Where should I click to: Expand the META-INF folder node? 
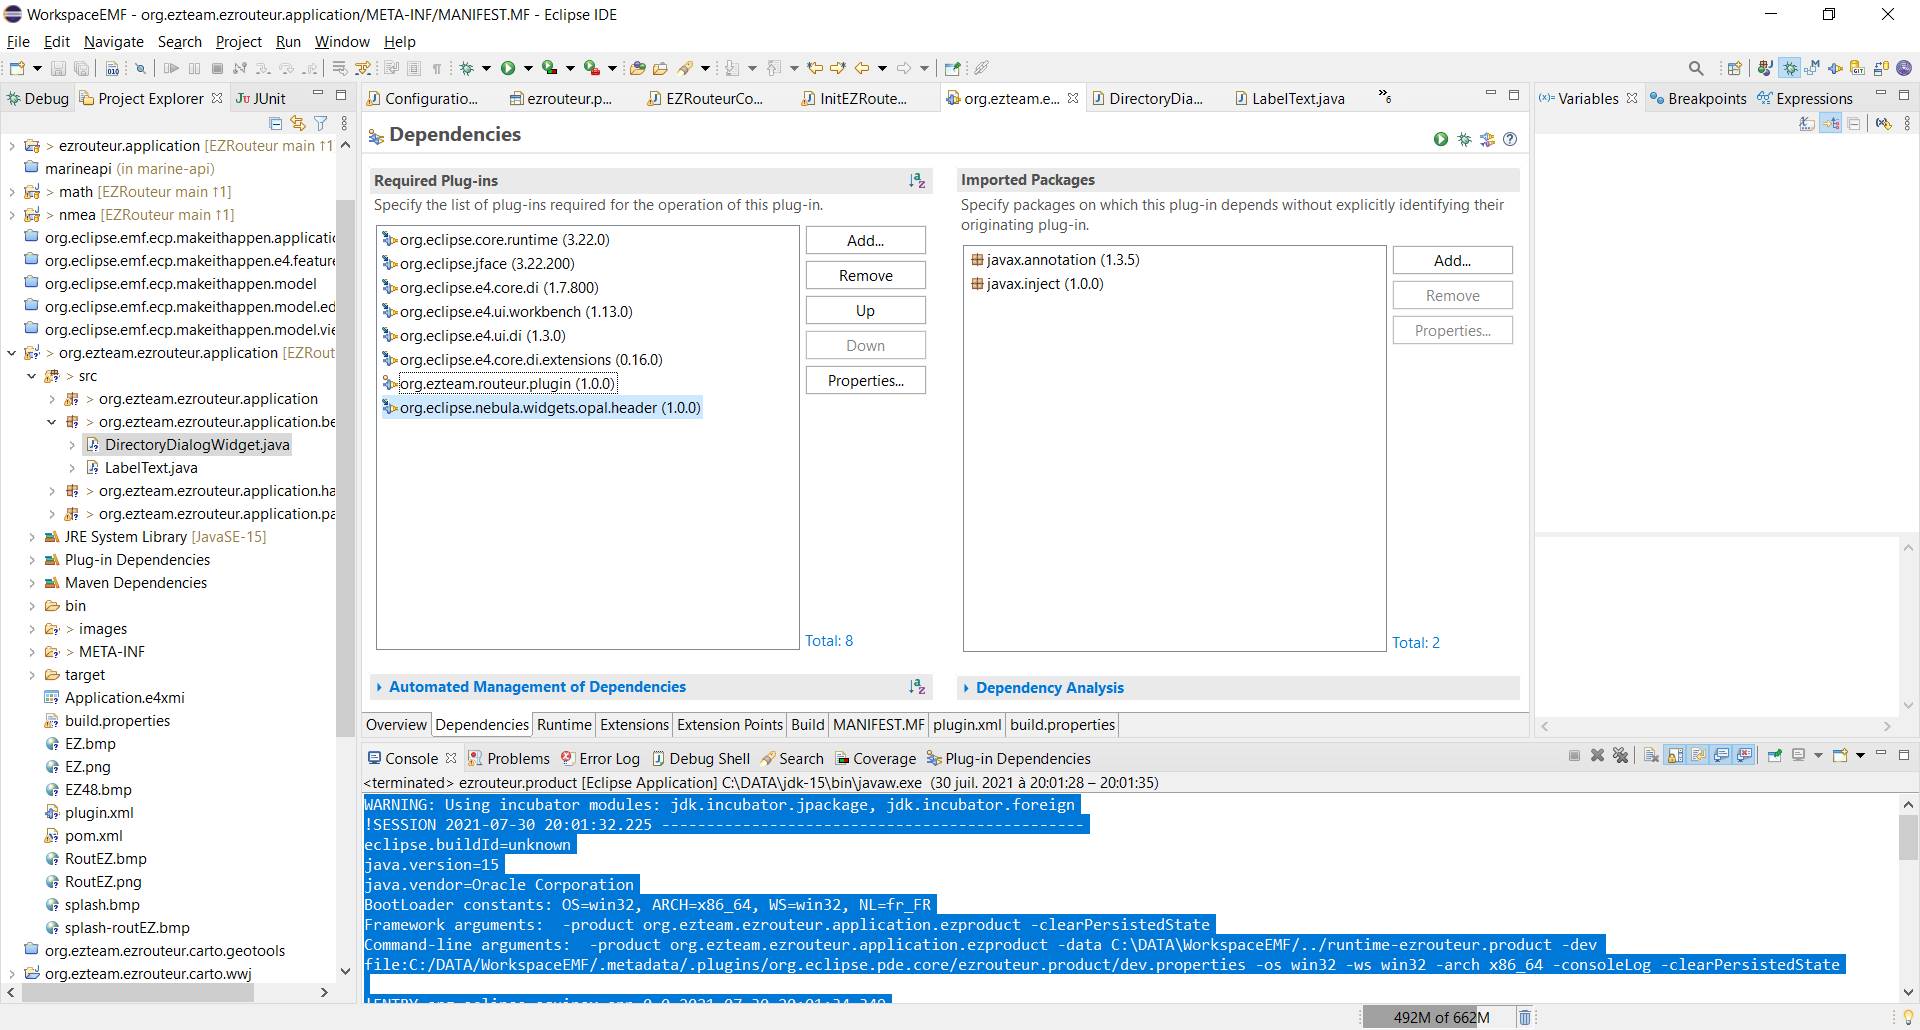(x=32, y=652)
